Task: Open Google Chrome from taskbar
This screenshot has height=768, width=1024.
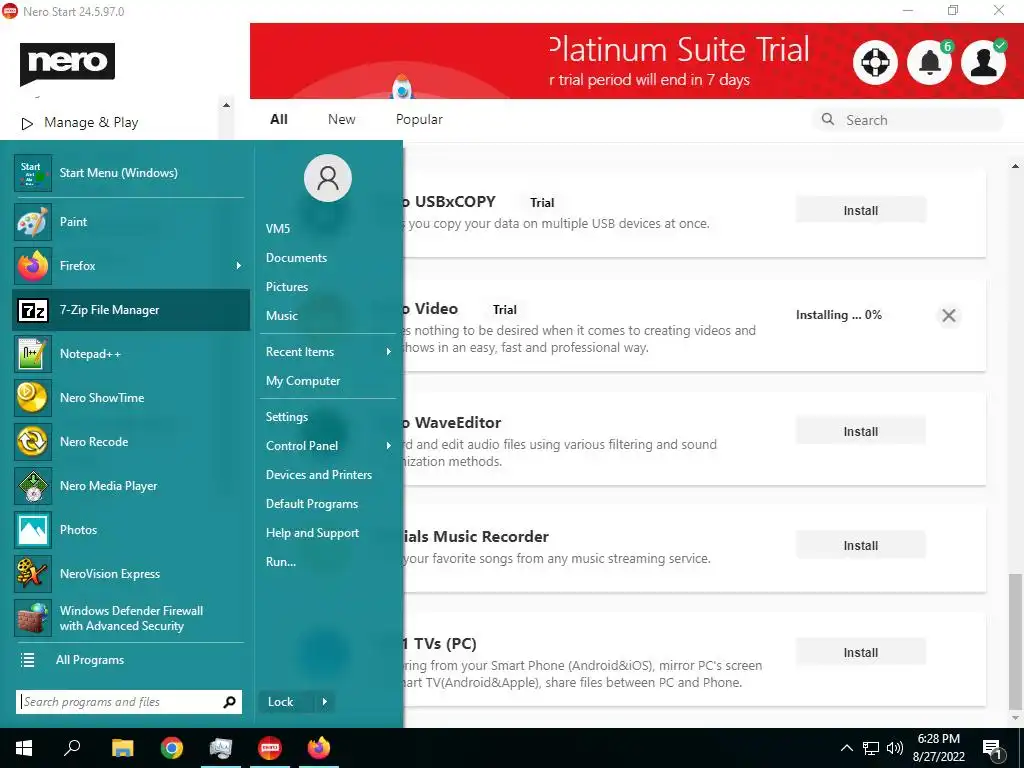Action: click(x=172, y=748)
